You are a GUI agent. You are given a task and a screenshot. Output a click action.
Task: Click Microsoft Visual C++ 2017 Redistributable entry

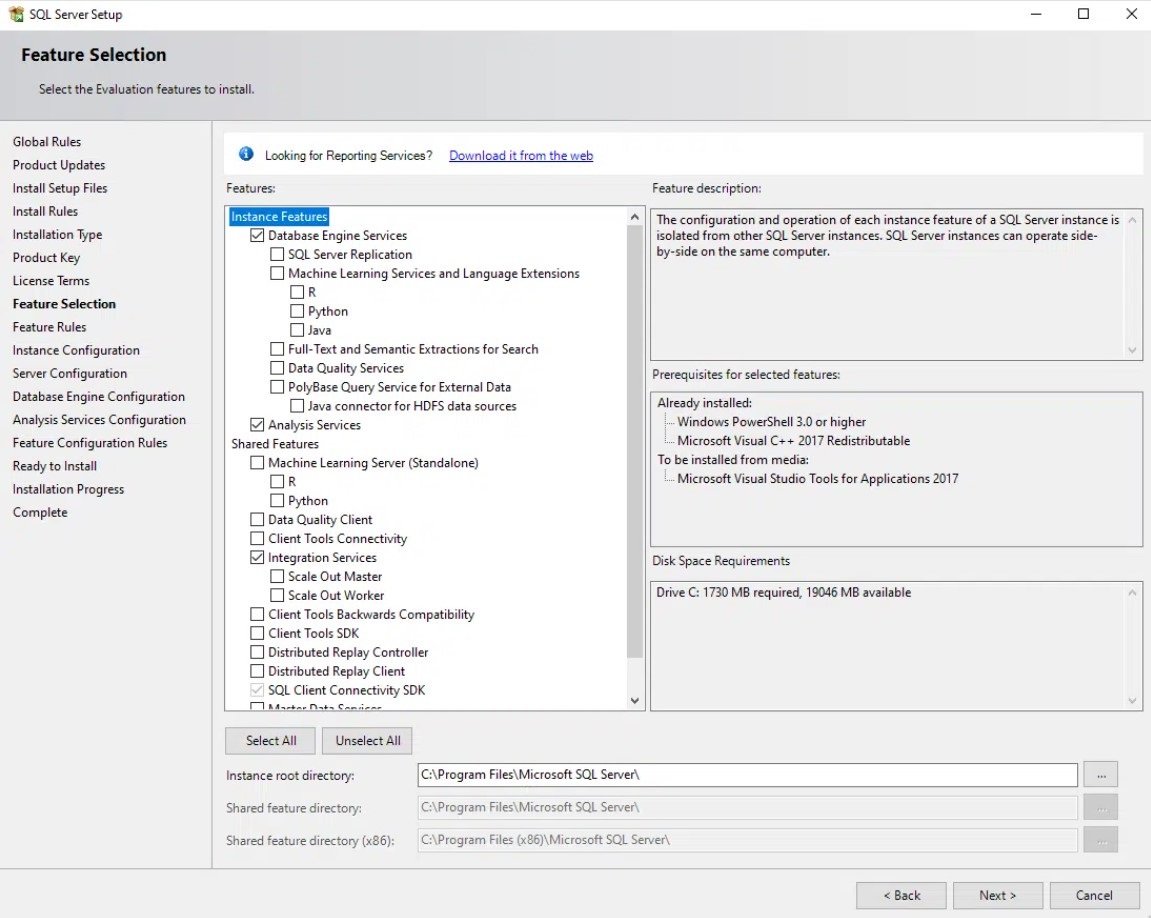tap(794, 441)
